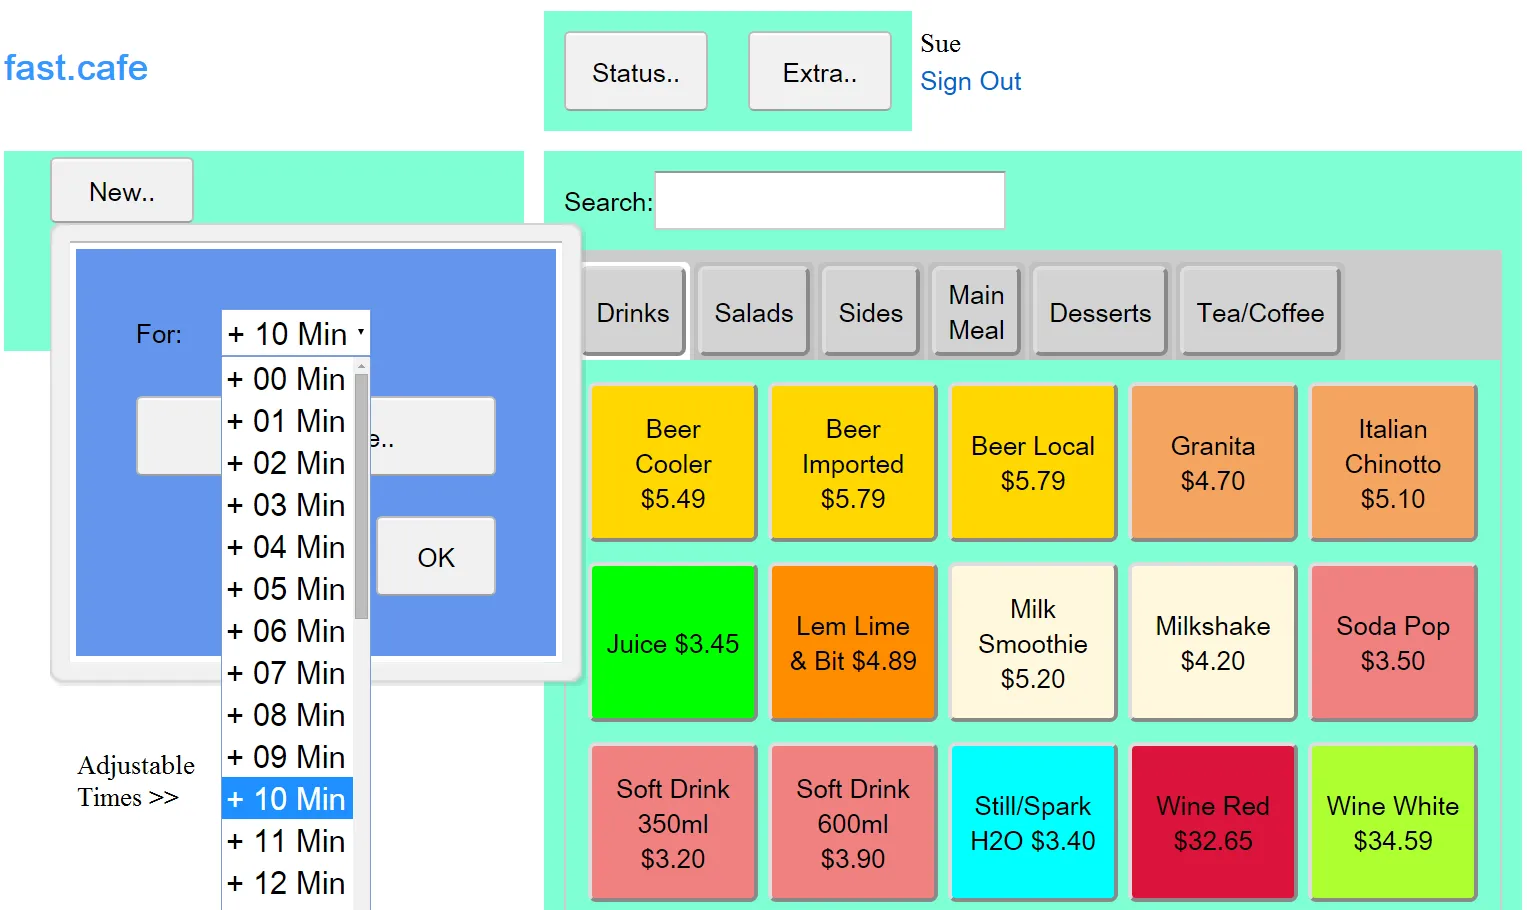Switch to the Drinks tab
The image size is (1527, 910).
pos(633,312)
